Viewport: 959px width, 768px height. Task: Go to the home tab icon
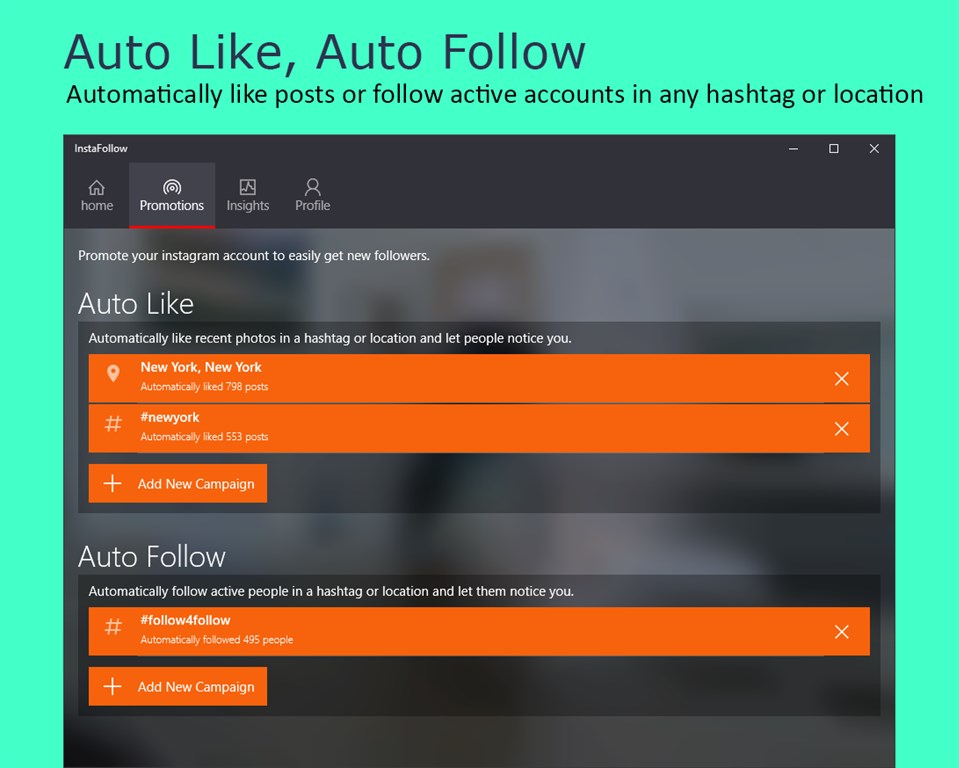pyautogui.click(x=96, y=187)
